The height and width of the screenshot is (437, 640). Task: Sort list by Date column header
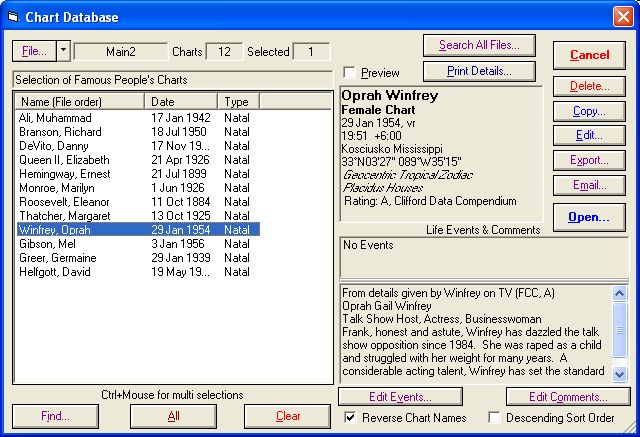[182, 102]
